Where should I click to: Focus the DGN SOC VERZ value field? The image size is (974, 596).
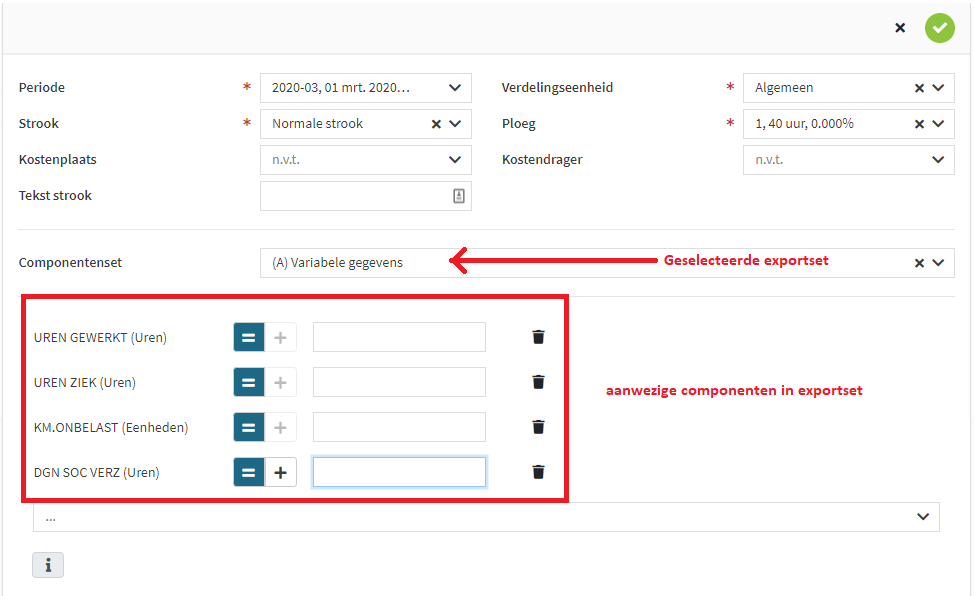tap(399, 472)
